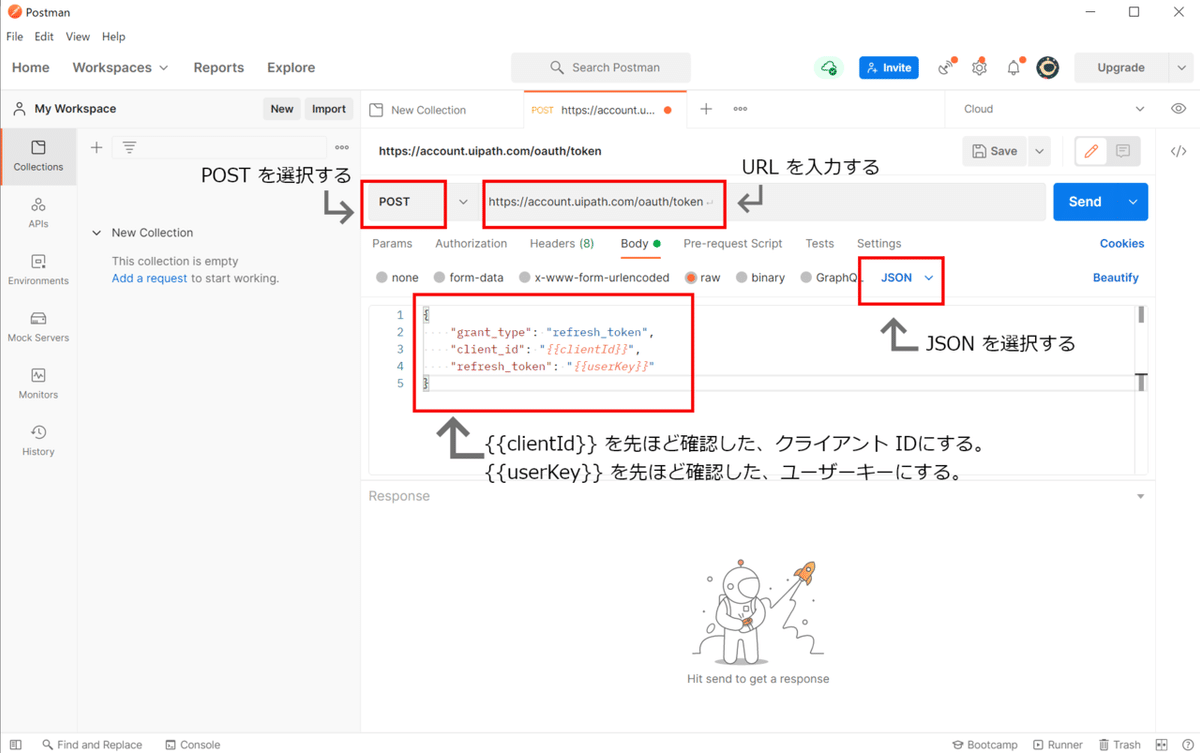The image size is (1200, 753).
Task: Open the JSON format dropdown
Action: (900, 277)
